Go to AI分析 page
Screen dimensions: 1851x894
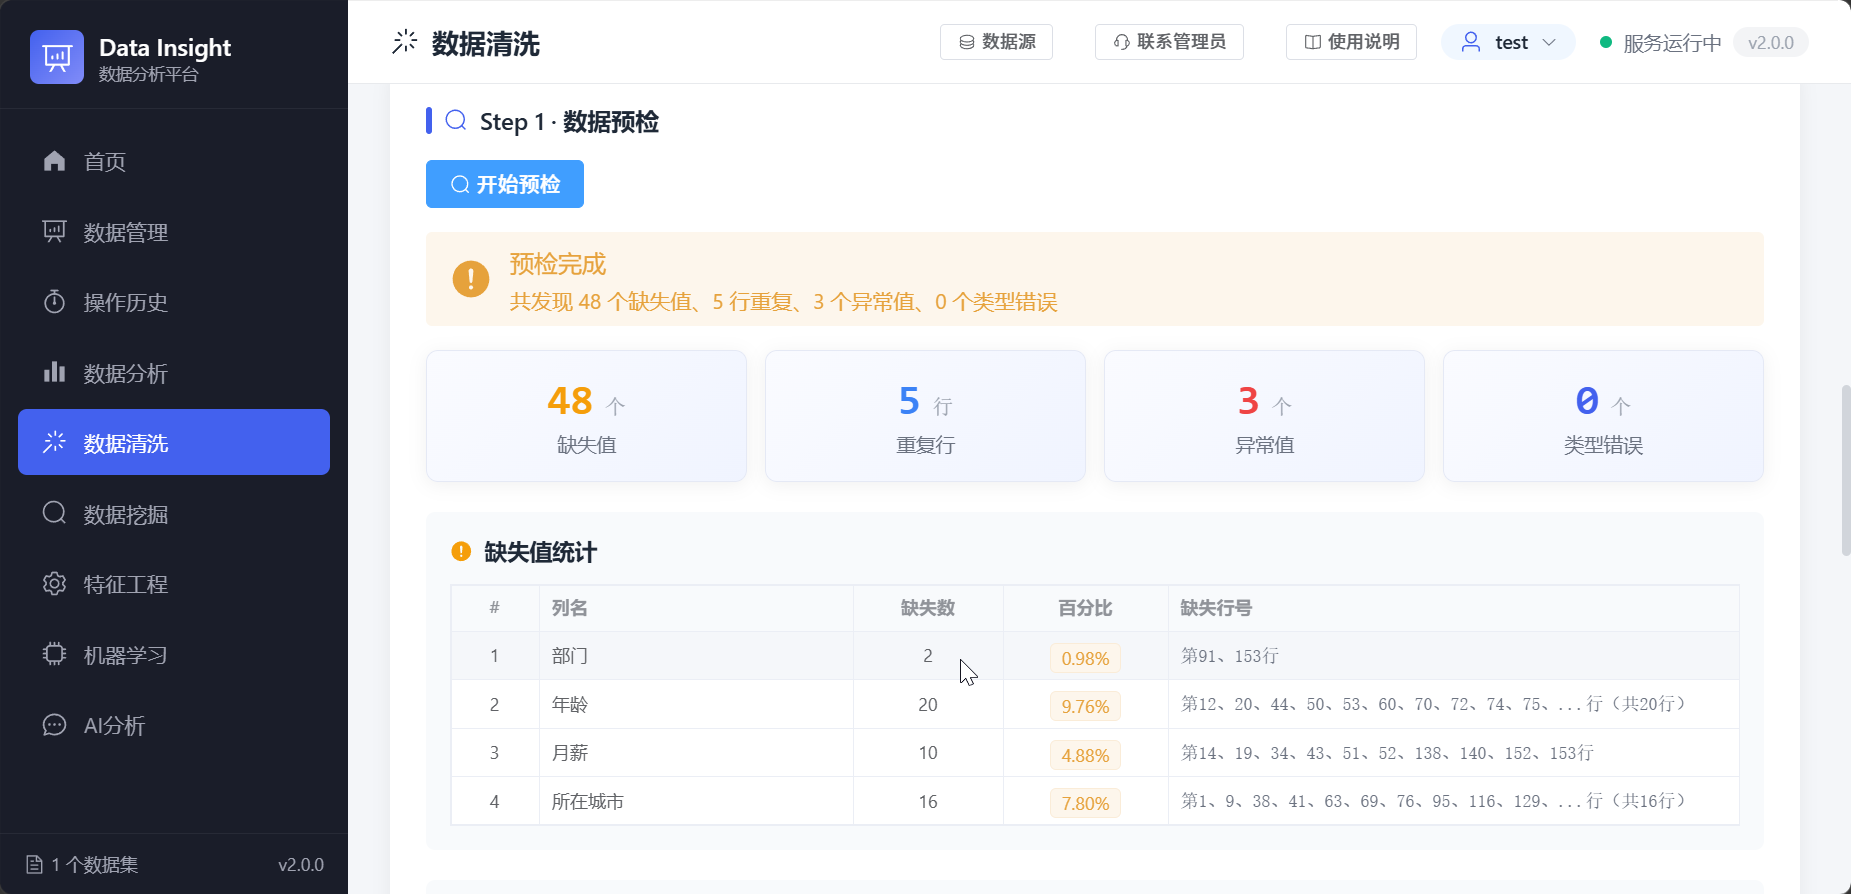point(174,725)
